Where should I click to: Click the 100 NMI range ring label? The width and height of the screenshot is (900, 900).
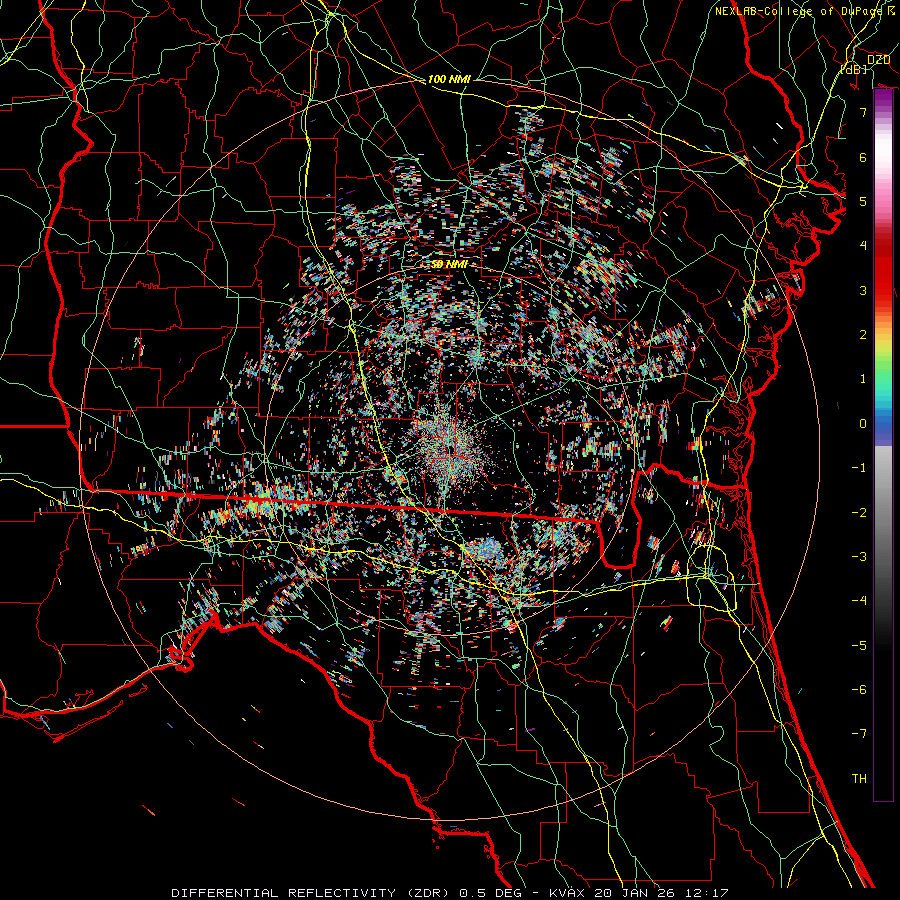(x=449, y=79)
